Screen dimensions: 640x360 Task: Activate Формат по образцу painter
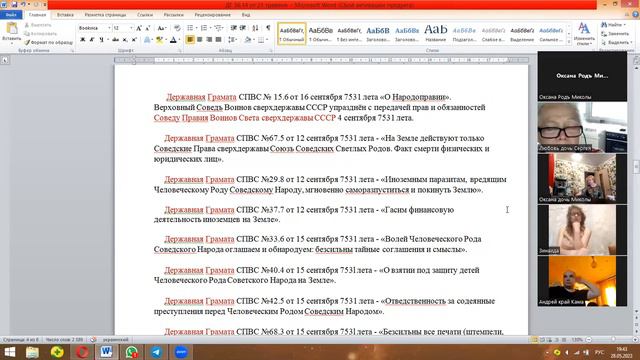pyautogui.click(x=48, y=42)
